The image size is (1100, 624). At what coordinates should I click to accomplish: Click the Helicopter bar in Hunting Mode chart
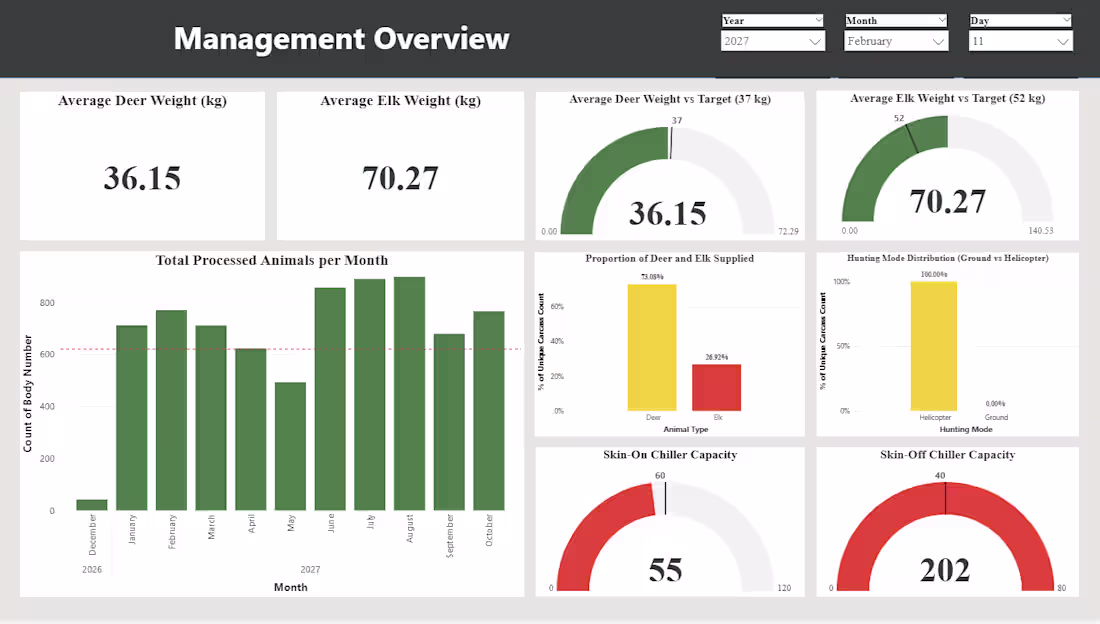[933, 345]
